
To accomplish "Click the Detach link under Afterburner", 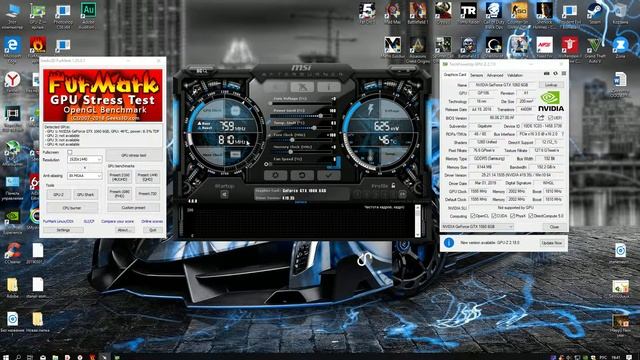I will coord(300,202).
